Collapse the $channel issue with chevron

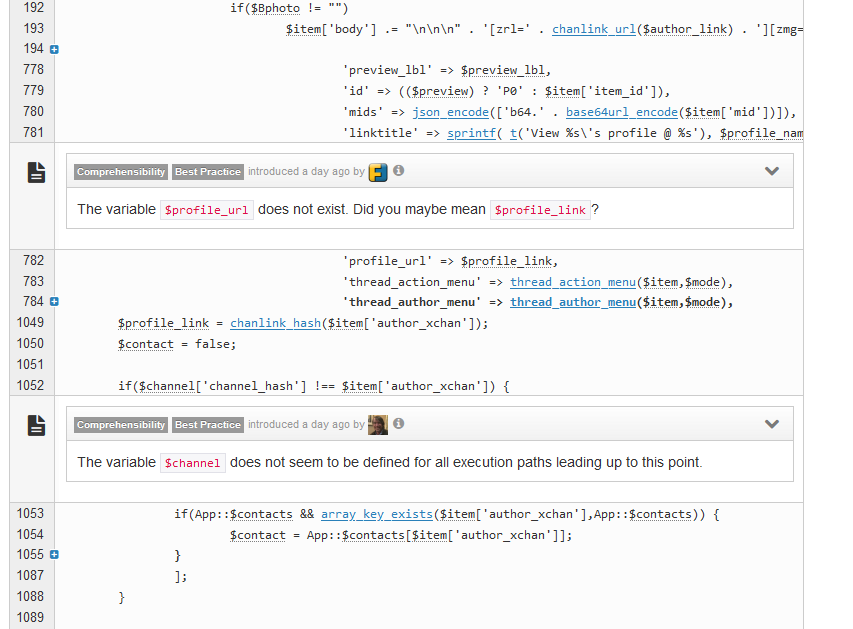tap(771, 424)
